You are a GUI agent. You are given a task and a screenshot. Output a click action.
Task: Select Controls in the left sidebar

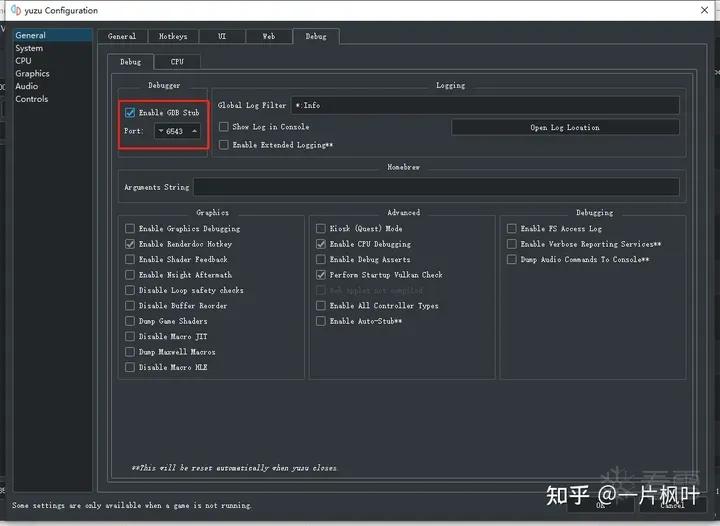point(31,99)
